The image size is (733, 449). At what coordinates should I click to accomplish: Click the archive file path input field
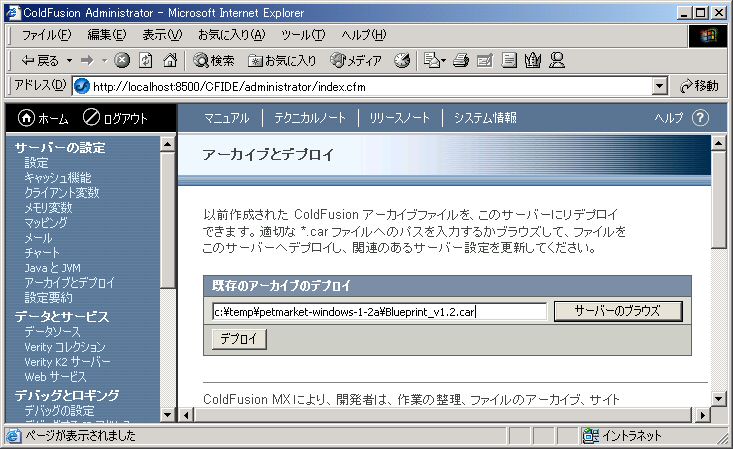point(379,311)
